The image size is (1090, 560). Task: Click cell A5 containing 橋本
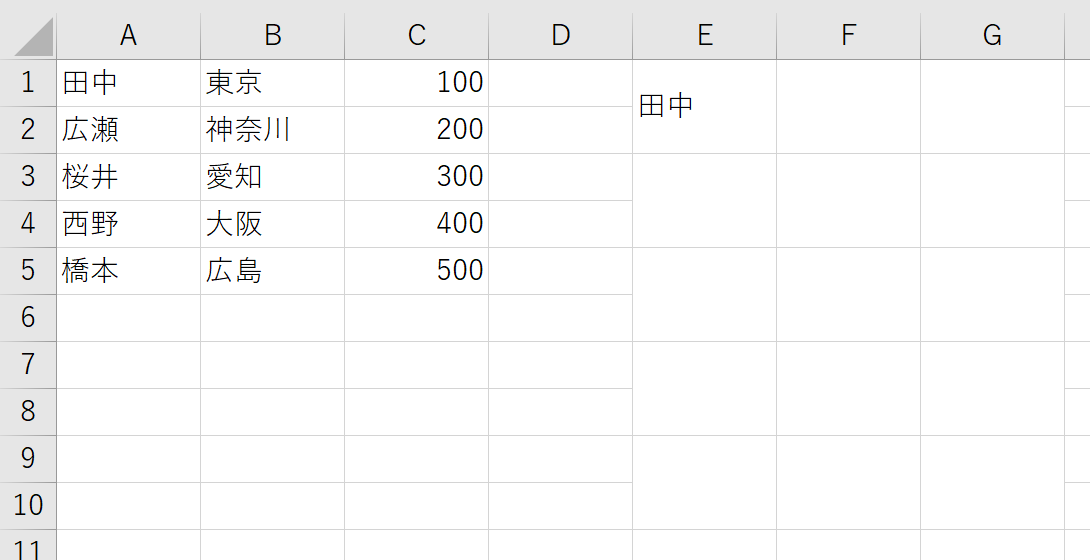pyautogui.click(x=128, y=270)
